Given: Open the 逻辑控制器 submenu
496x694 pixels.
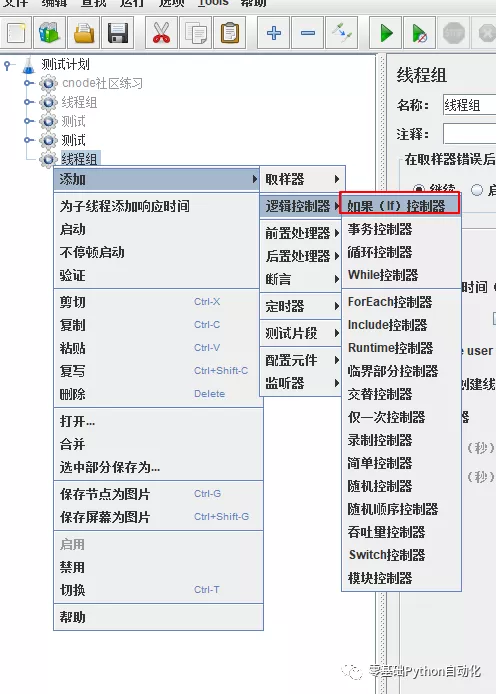Looking at the screenshot, I should (x=300, y=206).
